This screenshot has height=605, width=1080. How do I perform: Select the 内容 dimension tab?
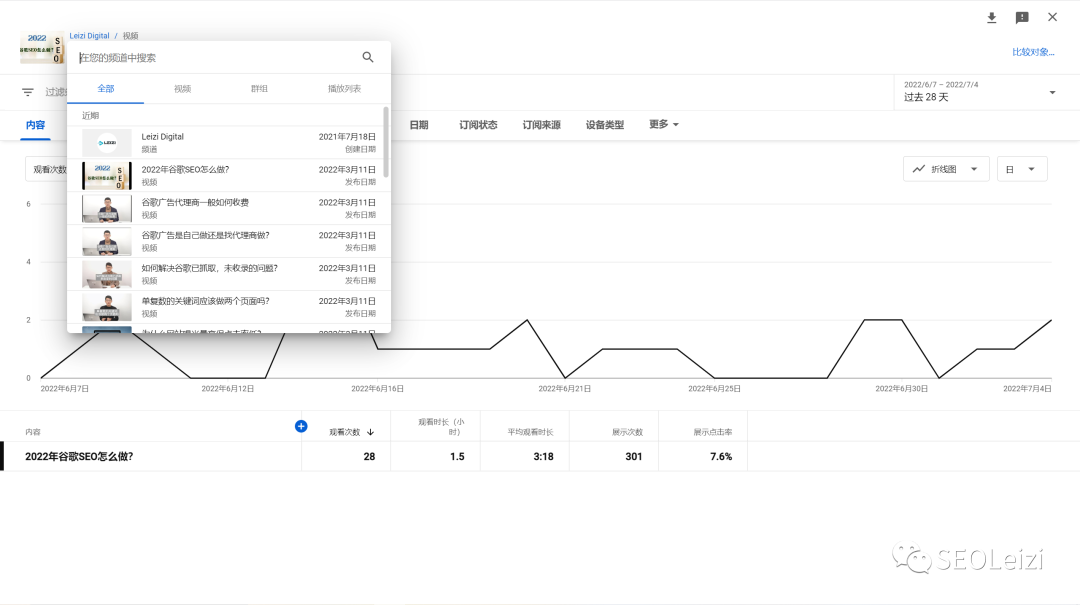[35, 125]
